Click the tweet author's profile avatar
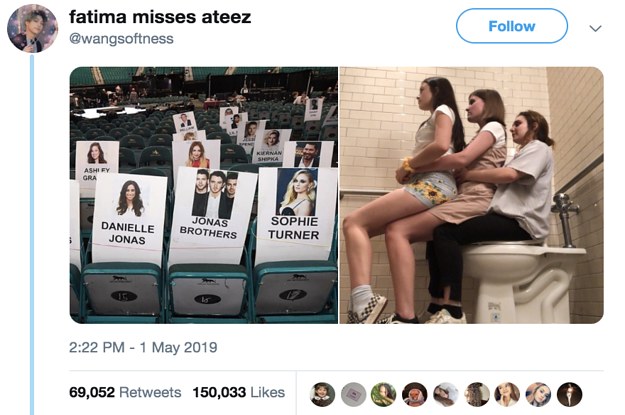 (32, 28)
